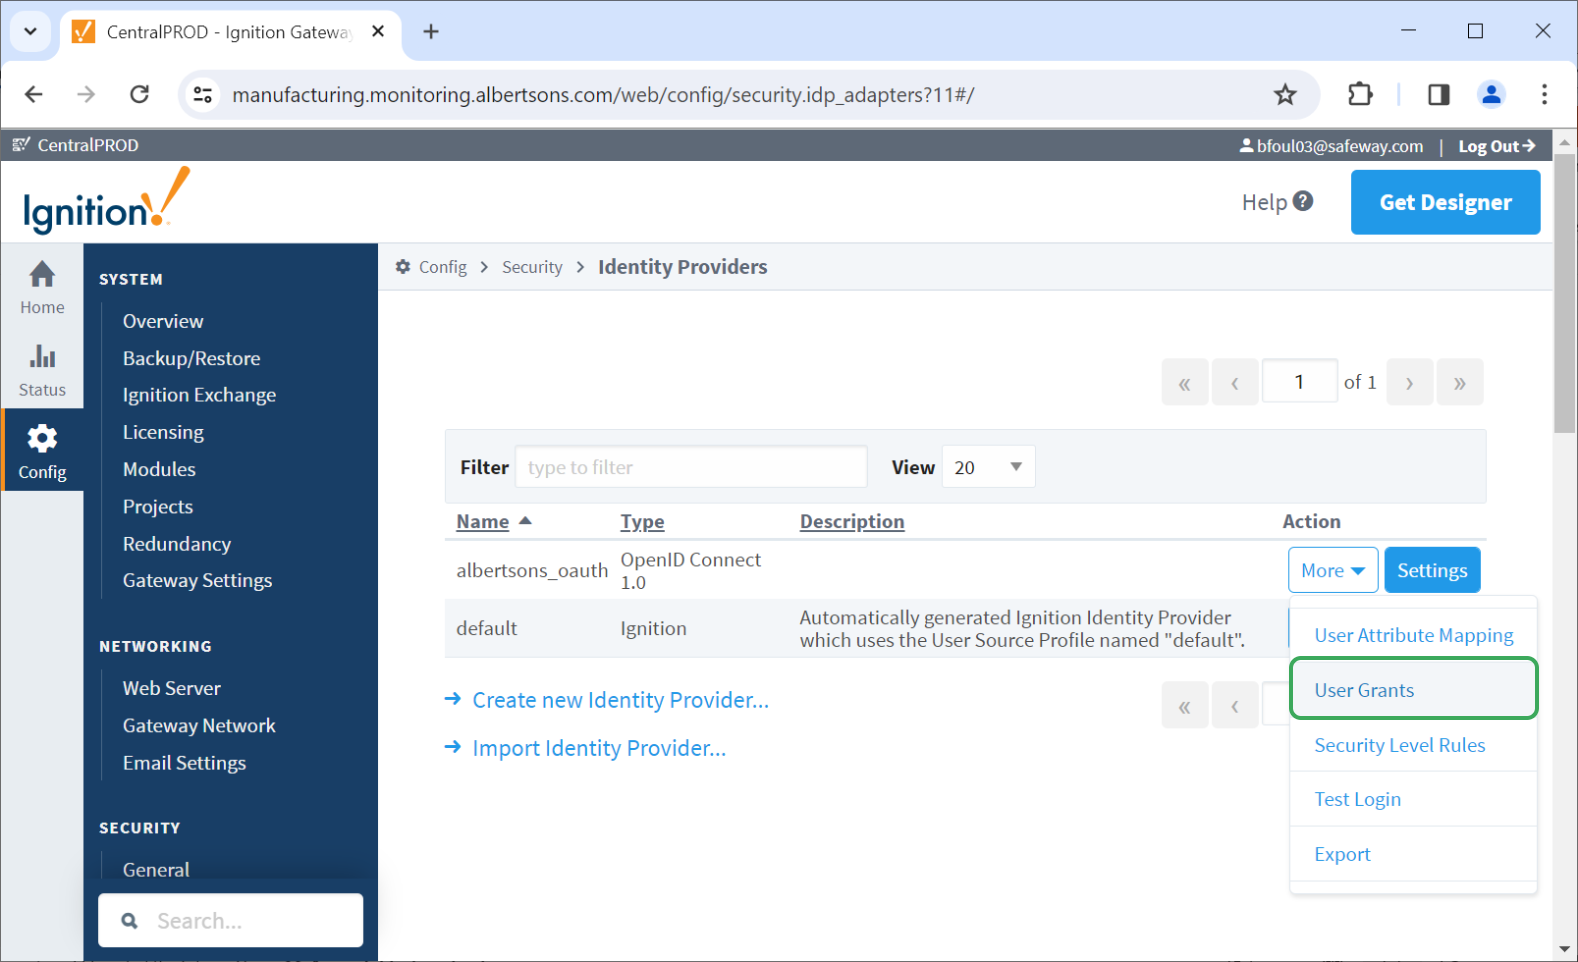Go to last page in top pager
This screenshot has width=1578, height=962.
coord(1460,382)
